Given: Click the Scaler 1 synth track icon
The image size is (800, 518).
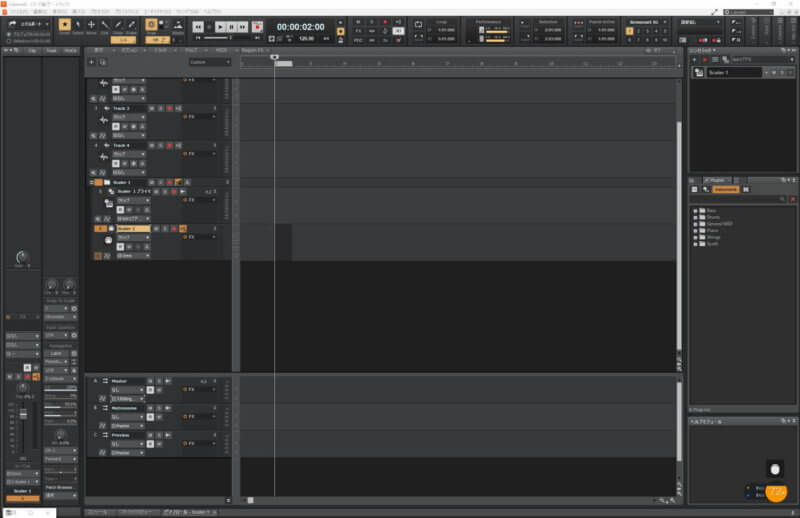Looking at the screenshot, I should [109, 204].
